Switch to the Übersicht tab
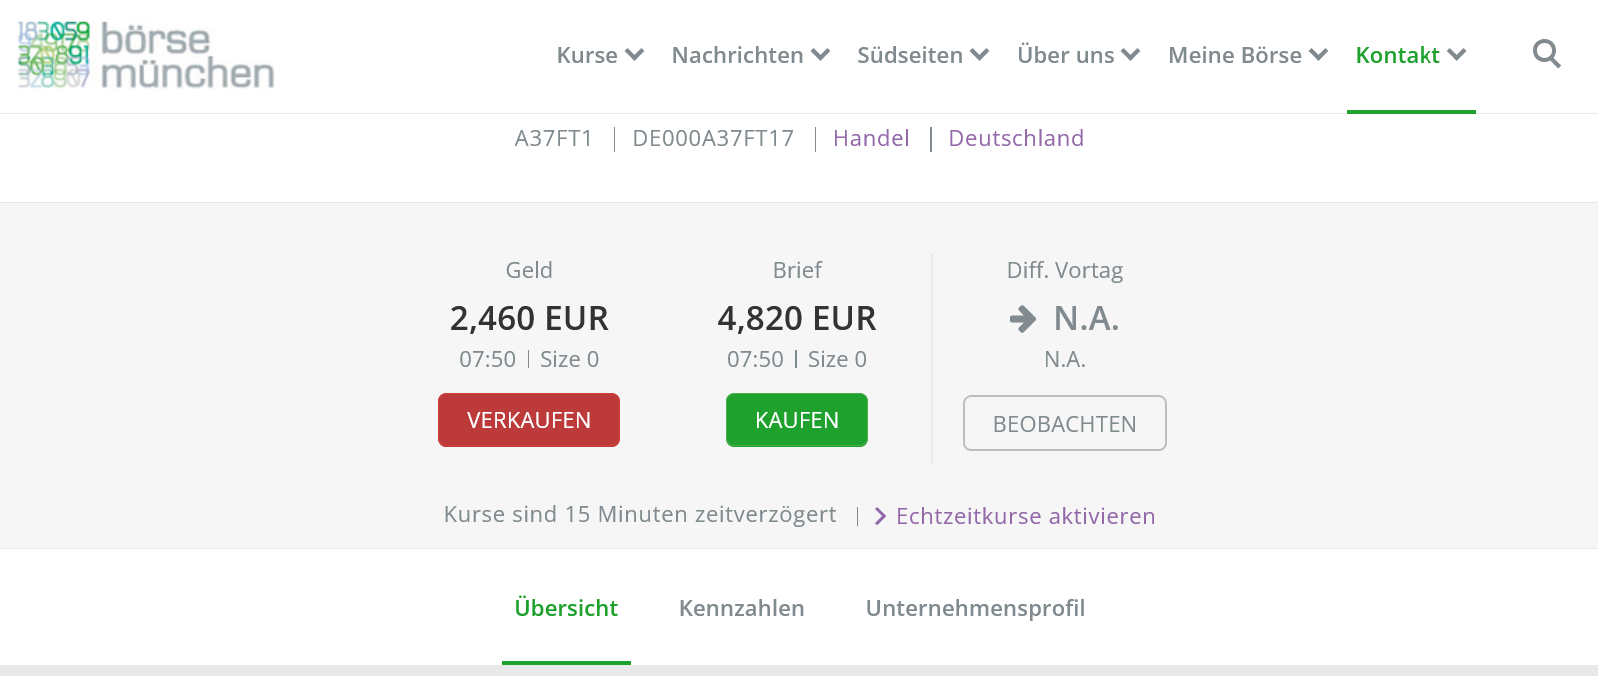The height and width of the screenshot is (676, 1599). [x=566, y=608]
